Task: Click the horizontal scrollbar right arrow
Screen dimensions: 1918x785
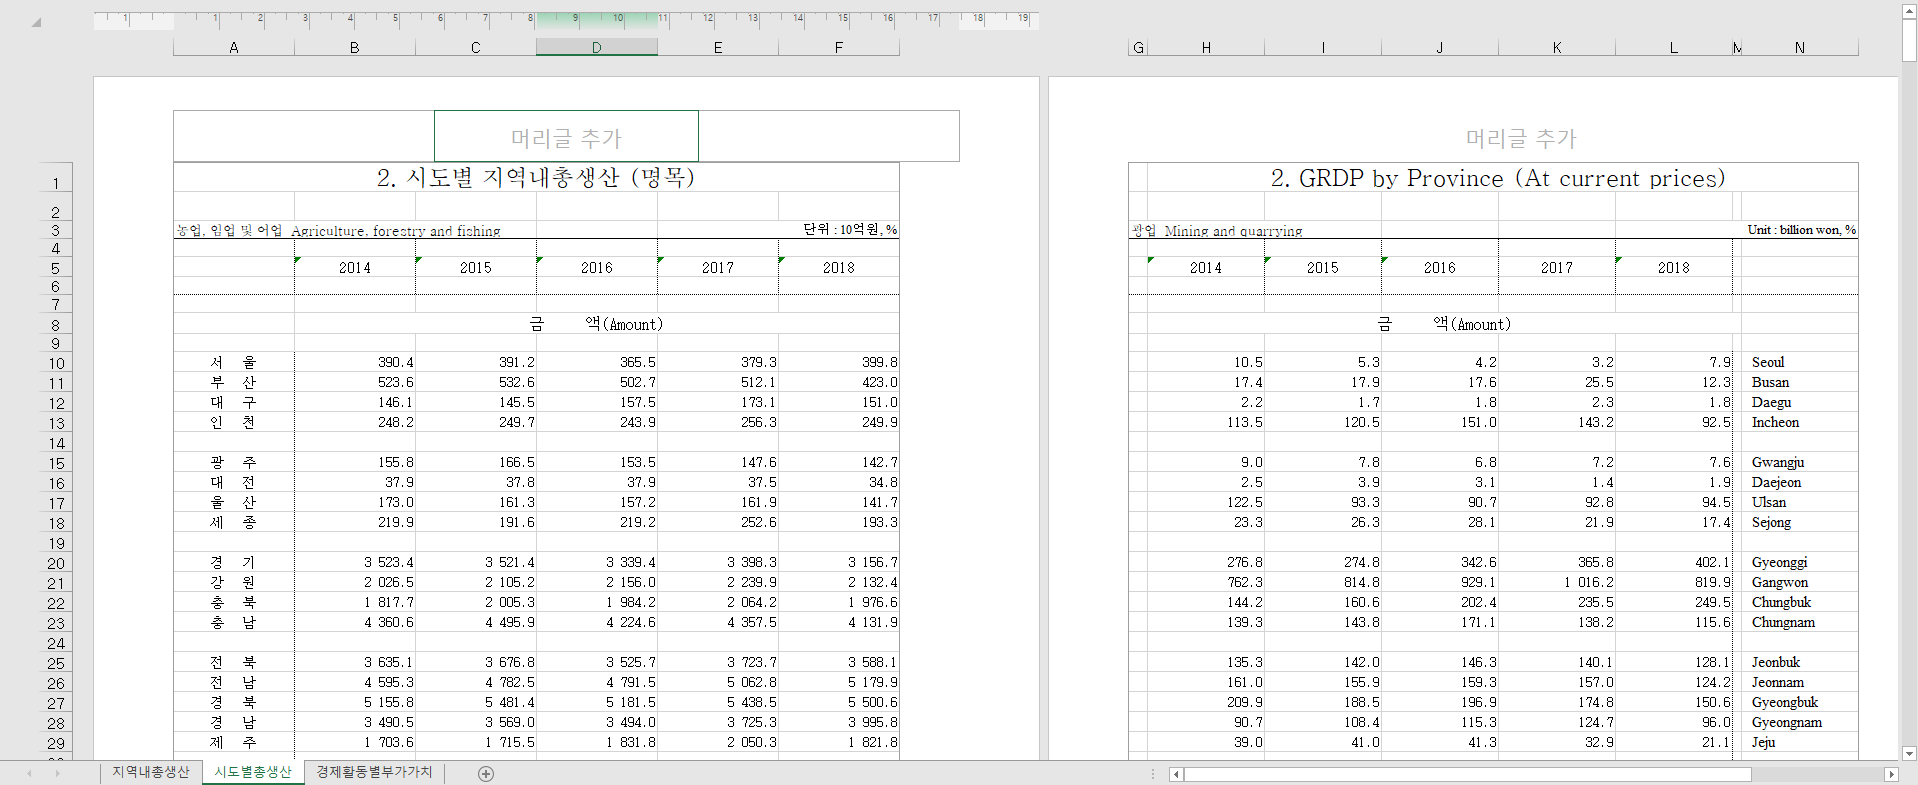Action: pos(1891,774)
